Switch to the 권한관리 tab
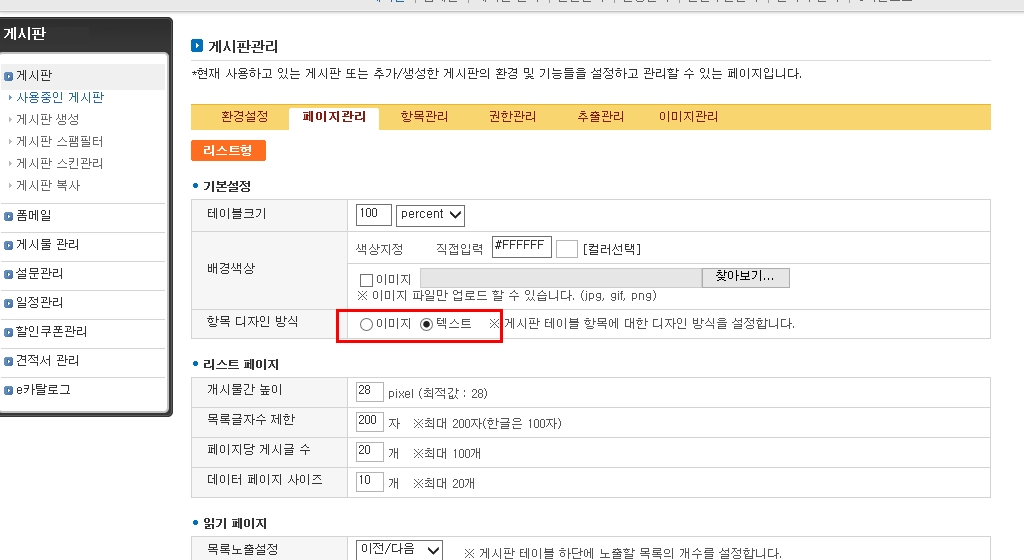The image size is (1024, 560). (512, 117)
